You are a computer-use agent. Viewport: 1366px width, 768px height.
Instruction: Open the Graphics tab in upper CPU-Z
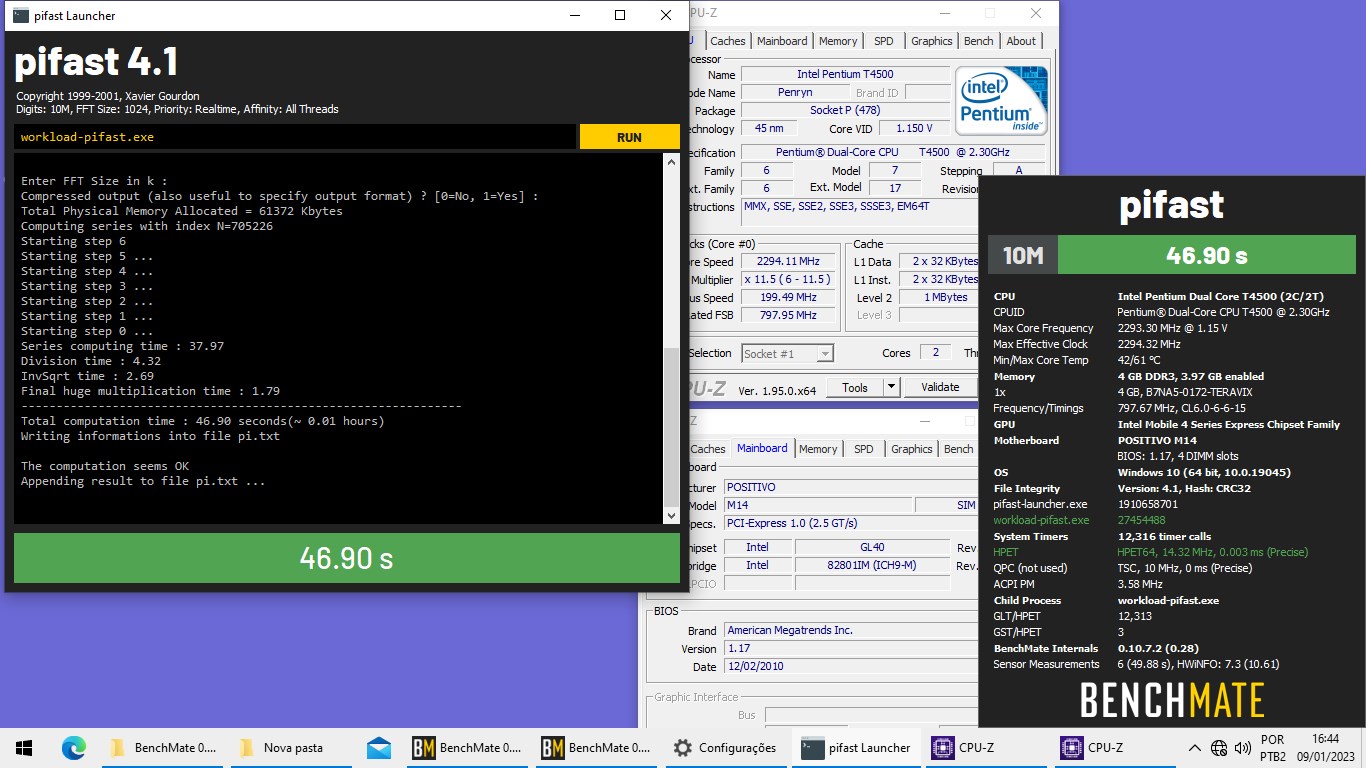931,41
